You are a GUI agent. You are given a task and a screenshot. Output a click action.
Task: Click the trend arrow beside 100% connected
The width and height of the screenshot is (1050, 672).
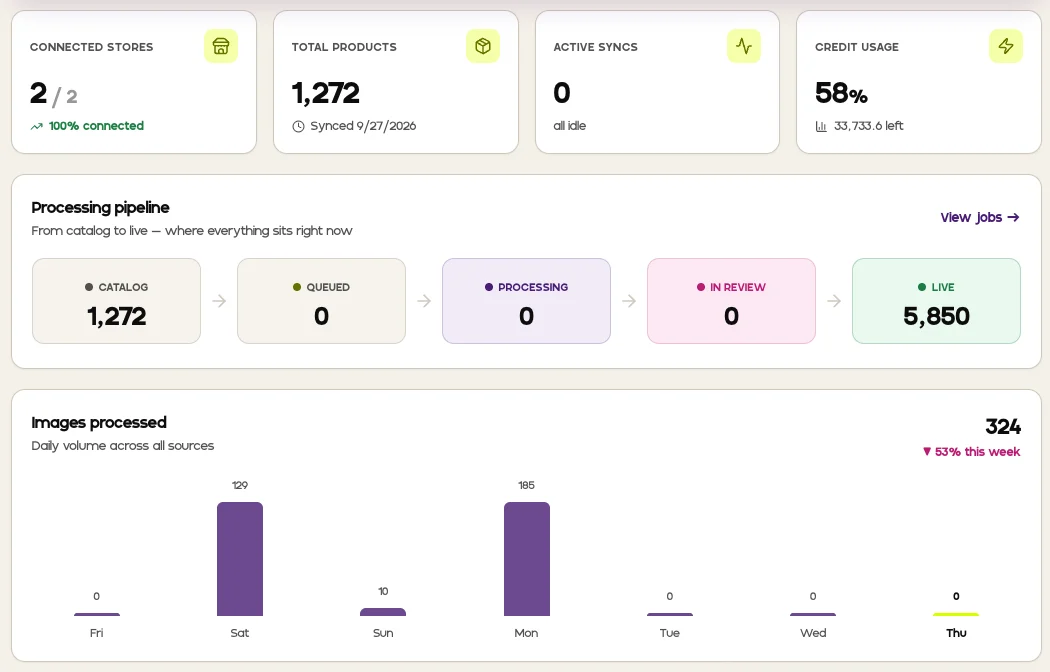(37, 127)
